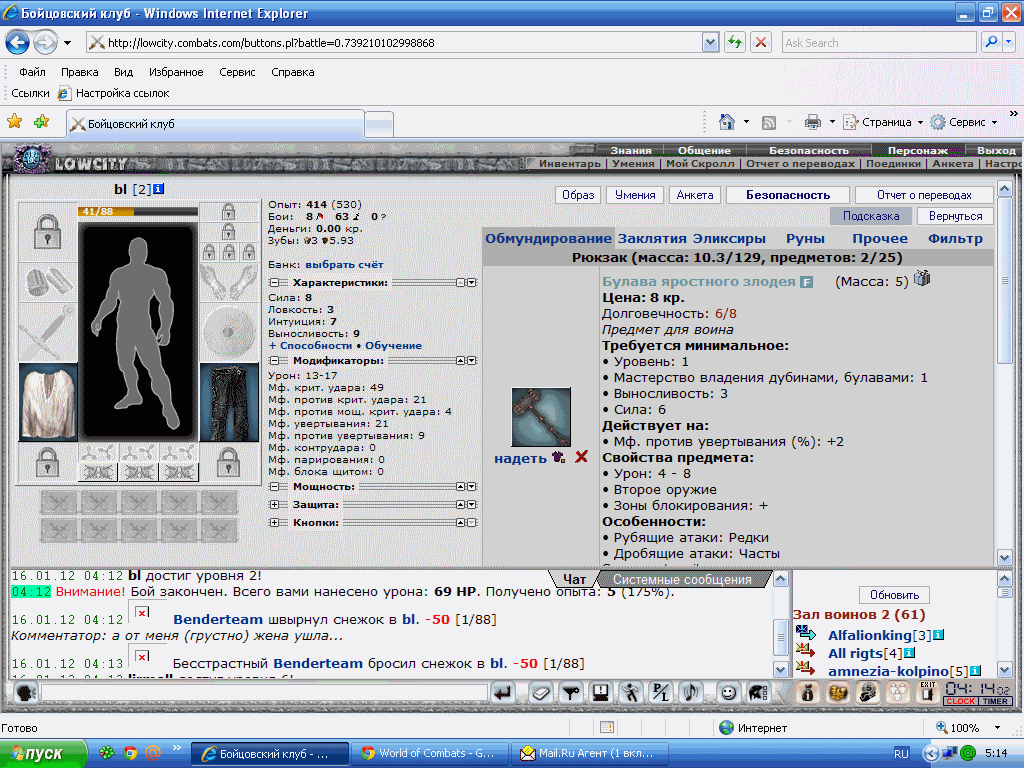Collapse the Характеристики section
The image size is (1024, 768).
tap(274, 283)
